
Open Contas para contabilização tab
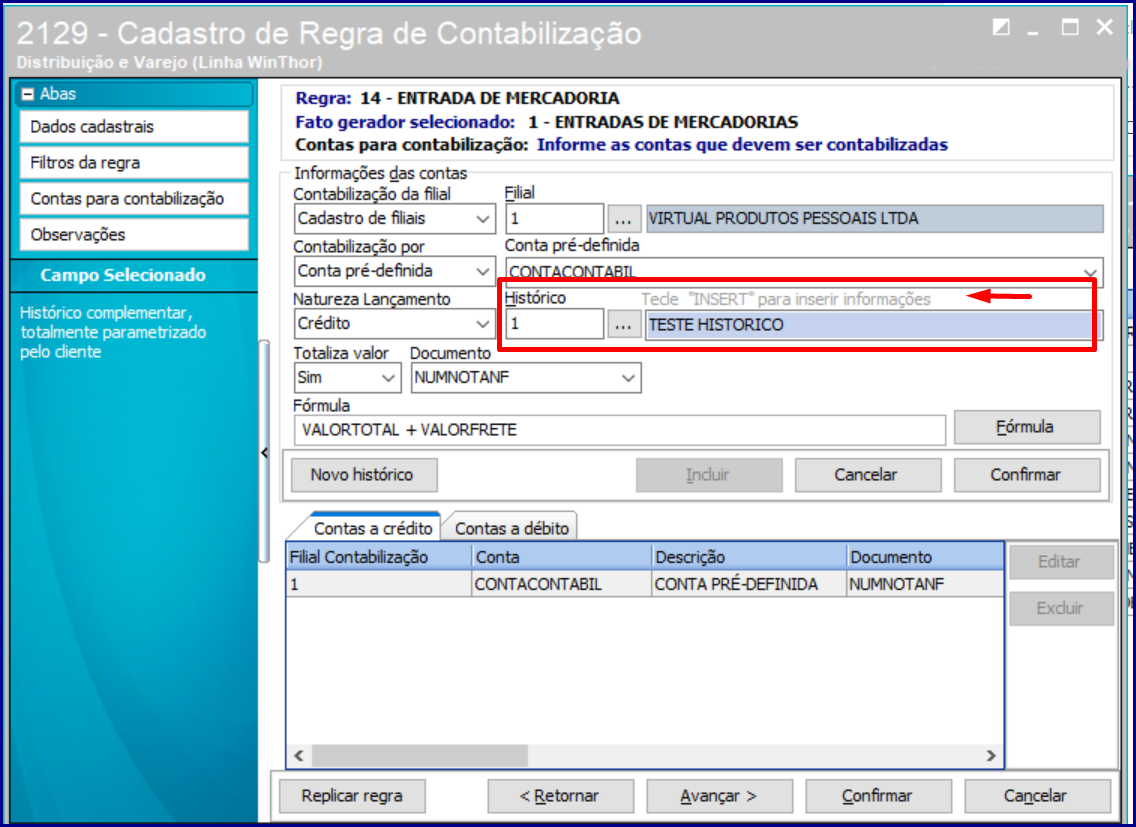(134, 199)
